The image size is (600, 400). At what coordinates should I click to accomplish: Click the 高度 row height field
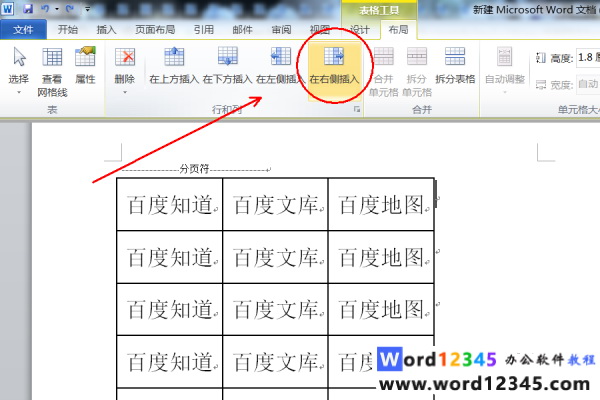588,58
